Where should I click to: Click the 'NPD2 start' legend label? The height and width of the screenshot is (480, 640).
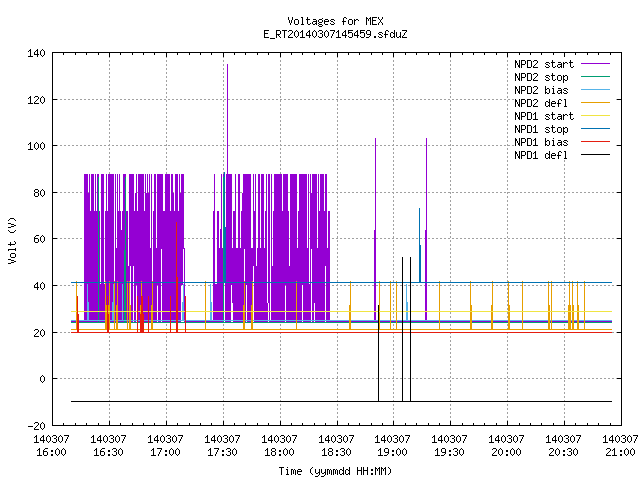pos(544,64)
